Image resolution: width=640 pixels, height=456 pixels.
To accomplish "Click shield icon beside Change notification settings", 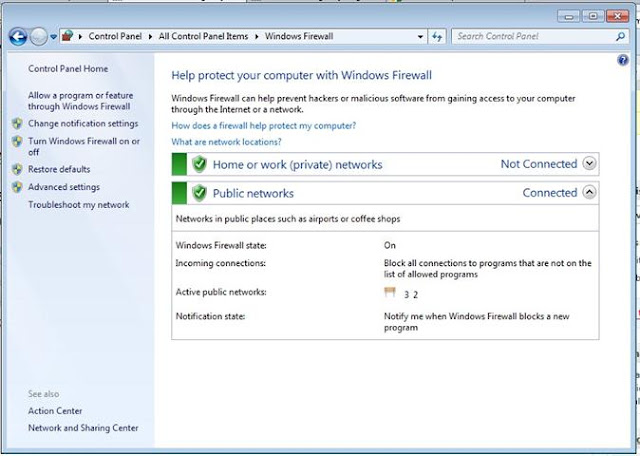I will coord(17,123).
